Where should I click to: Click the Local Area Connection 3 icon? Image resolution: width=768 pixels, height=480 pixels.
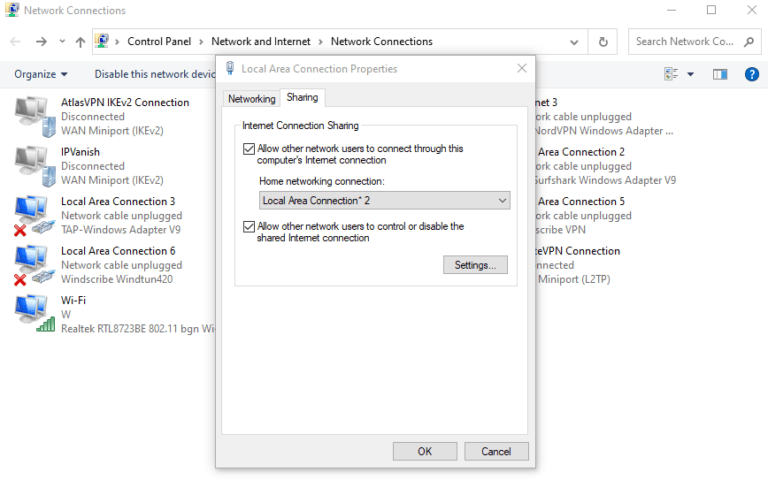pos(34,216)
